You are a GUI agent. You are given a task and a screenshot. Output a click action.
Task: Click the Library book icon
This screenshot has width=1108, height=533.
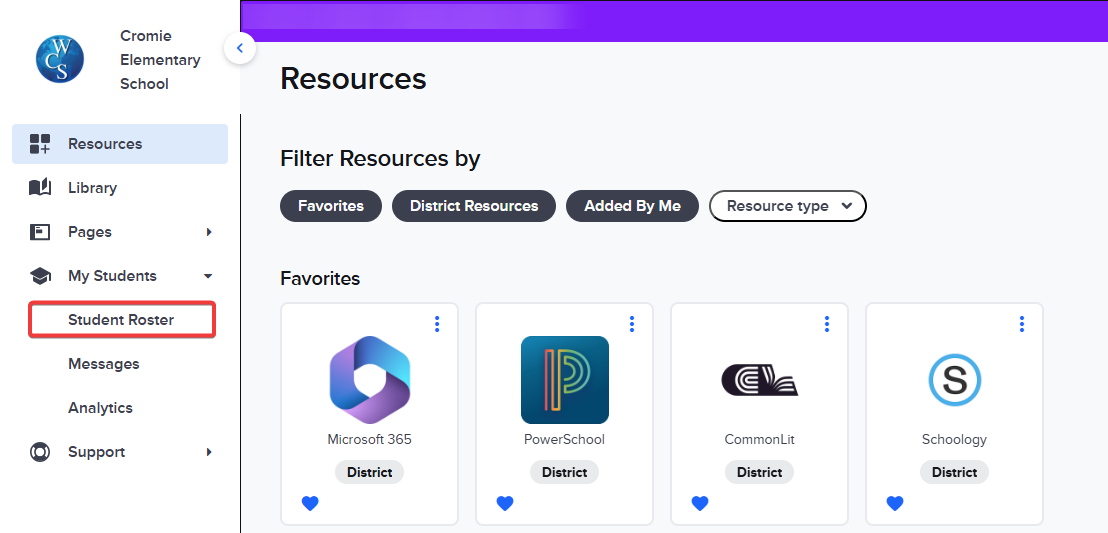tap(40, 187)
